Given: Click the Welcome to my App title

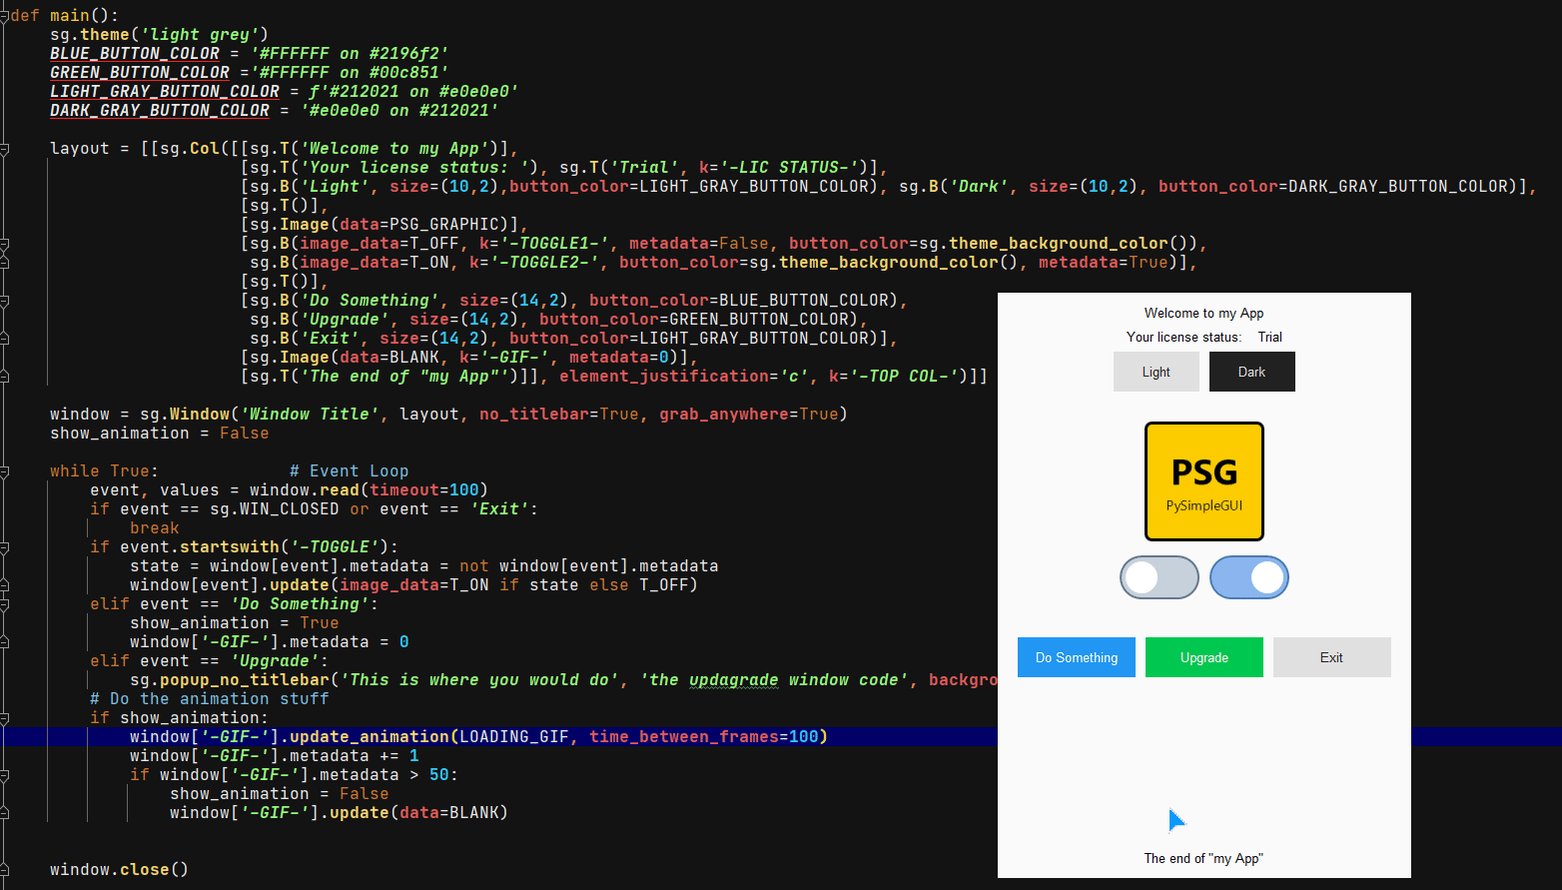Looking at the screenshot, I should 1203,313.
